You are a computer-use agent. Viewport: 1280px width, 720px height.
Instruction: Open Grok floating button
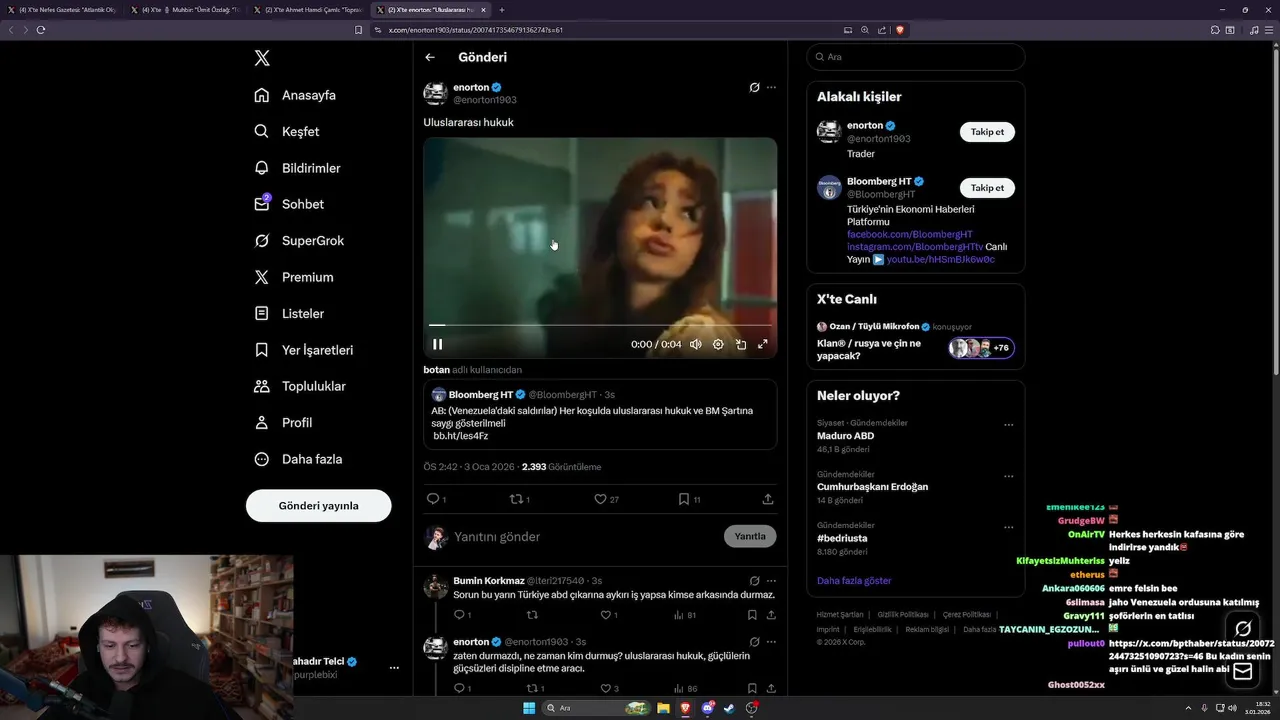(1243, 629)
